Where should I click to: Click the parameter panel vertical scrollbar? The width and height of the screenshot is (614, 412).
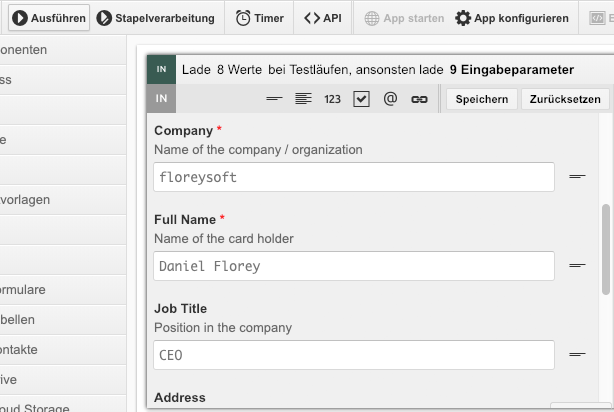(606, 249)
